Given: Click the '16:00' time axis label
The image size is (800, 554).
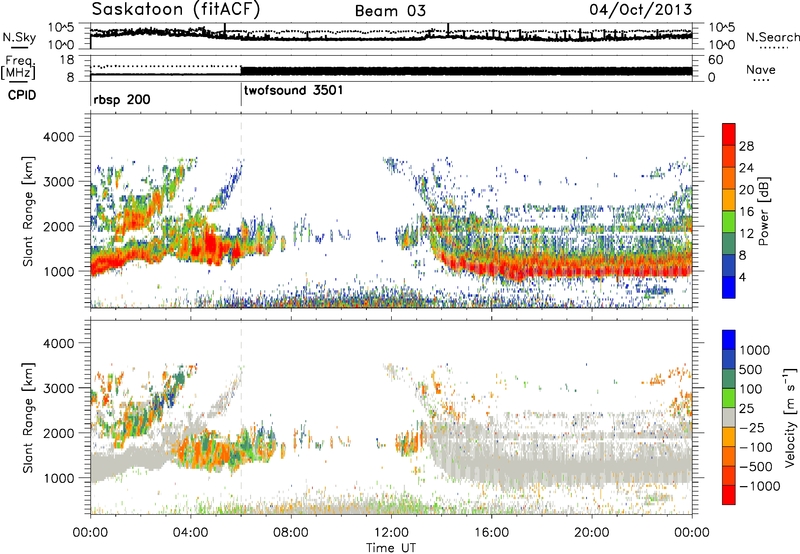Looking at the screenshot, I should pos(491,533).
